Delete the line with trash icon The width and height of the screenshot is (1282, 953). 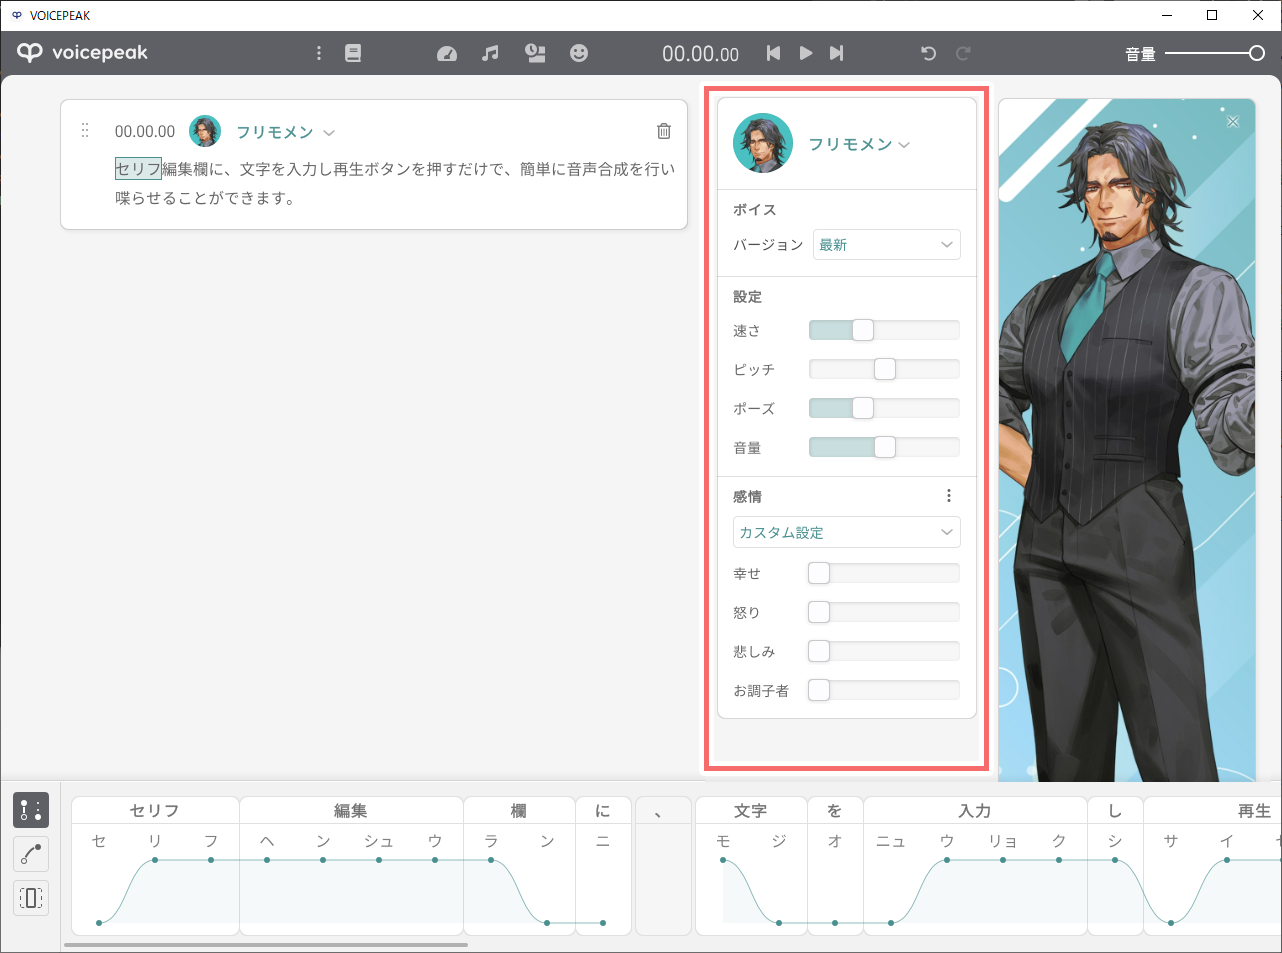click(x=664, y=131)
